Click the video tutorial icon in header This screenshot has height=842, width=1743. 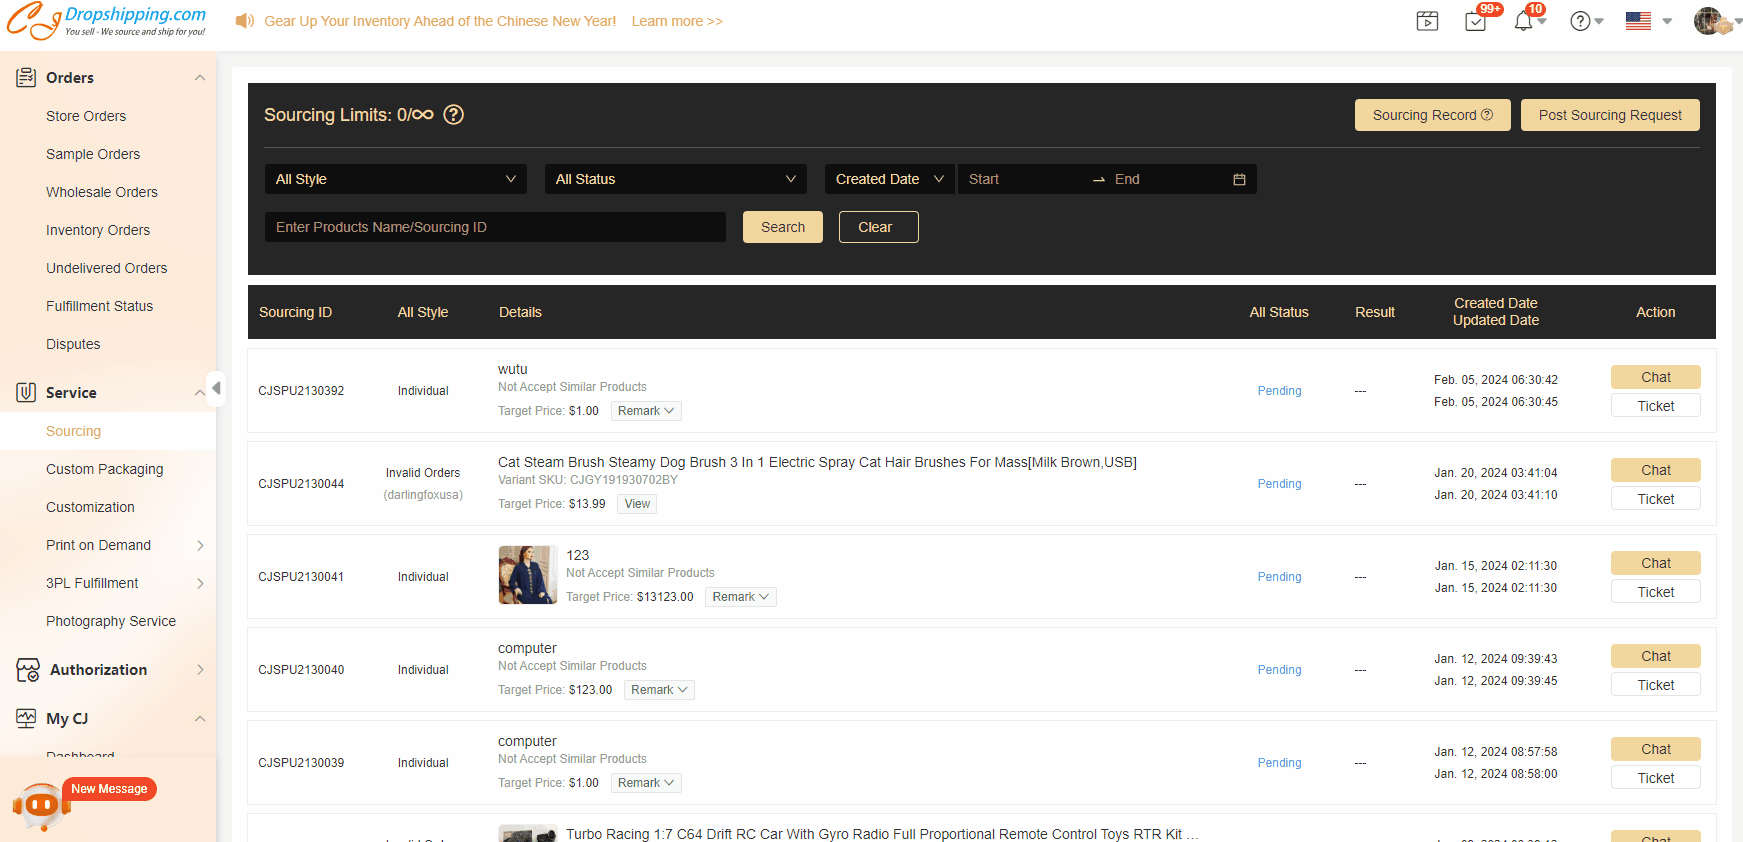(x=1427, y=21)
